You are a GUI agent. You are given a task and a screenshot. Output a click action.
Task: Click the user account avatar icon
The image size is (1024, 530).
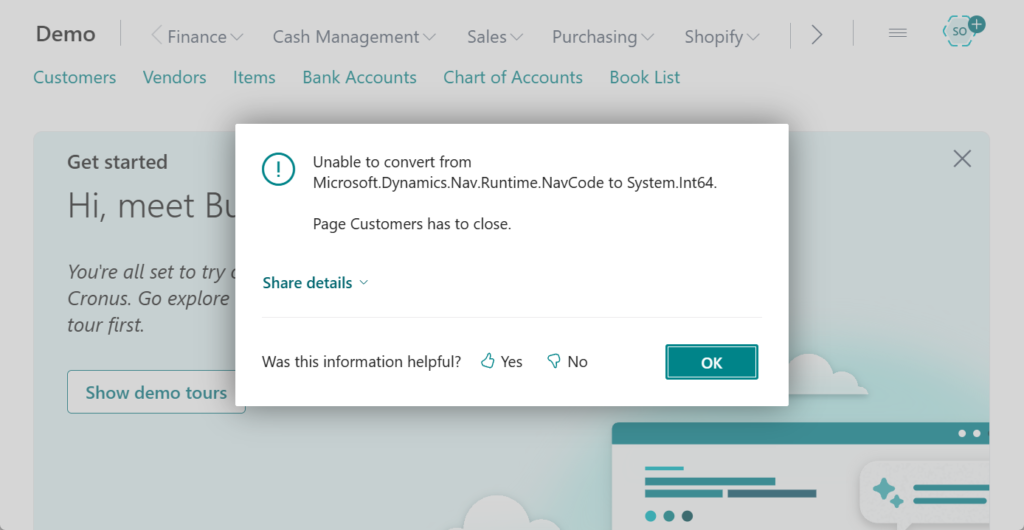961,32
